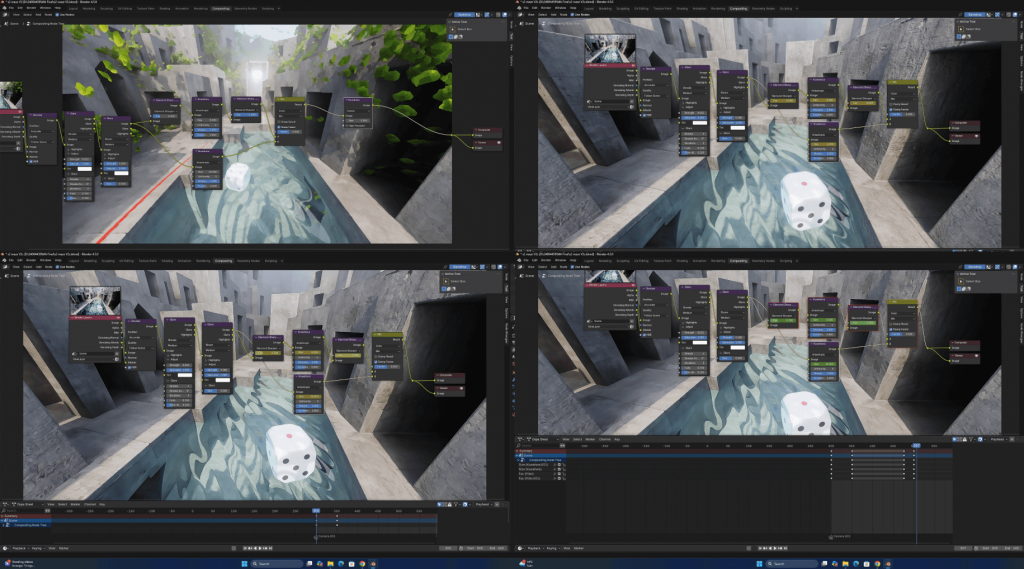Click Blender logo icon in top-left window menu bar
1024x569 pixels.
pos(4,8)
